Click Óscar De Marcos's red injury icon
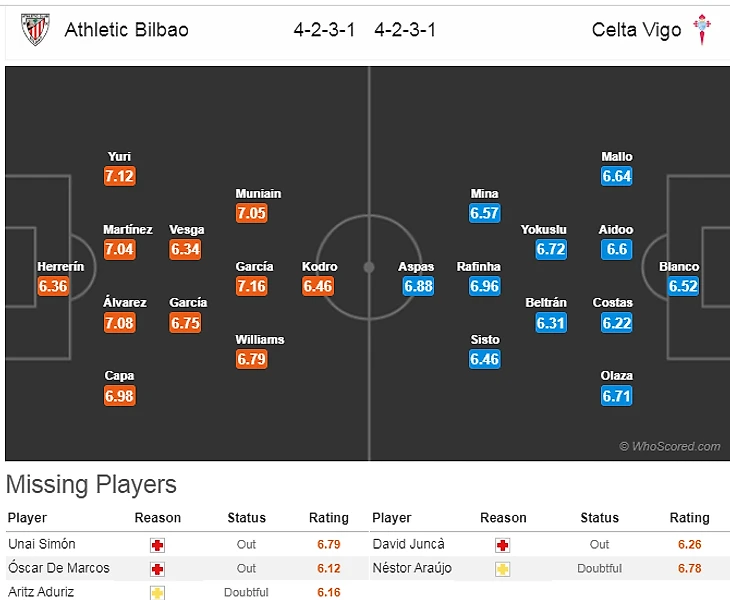 [157, 568]
